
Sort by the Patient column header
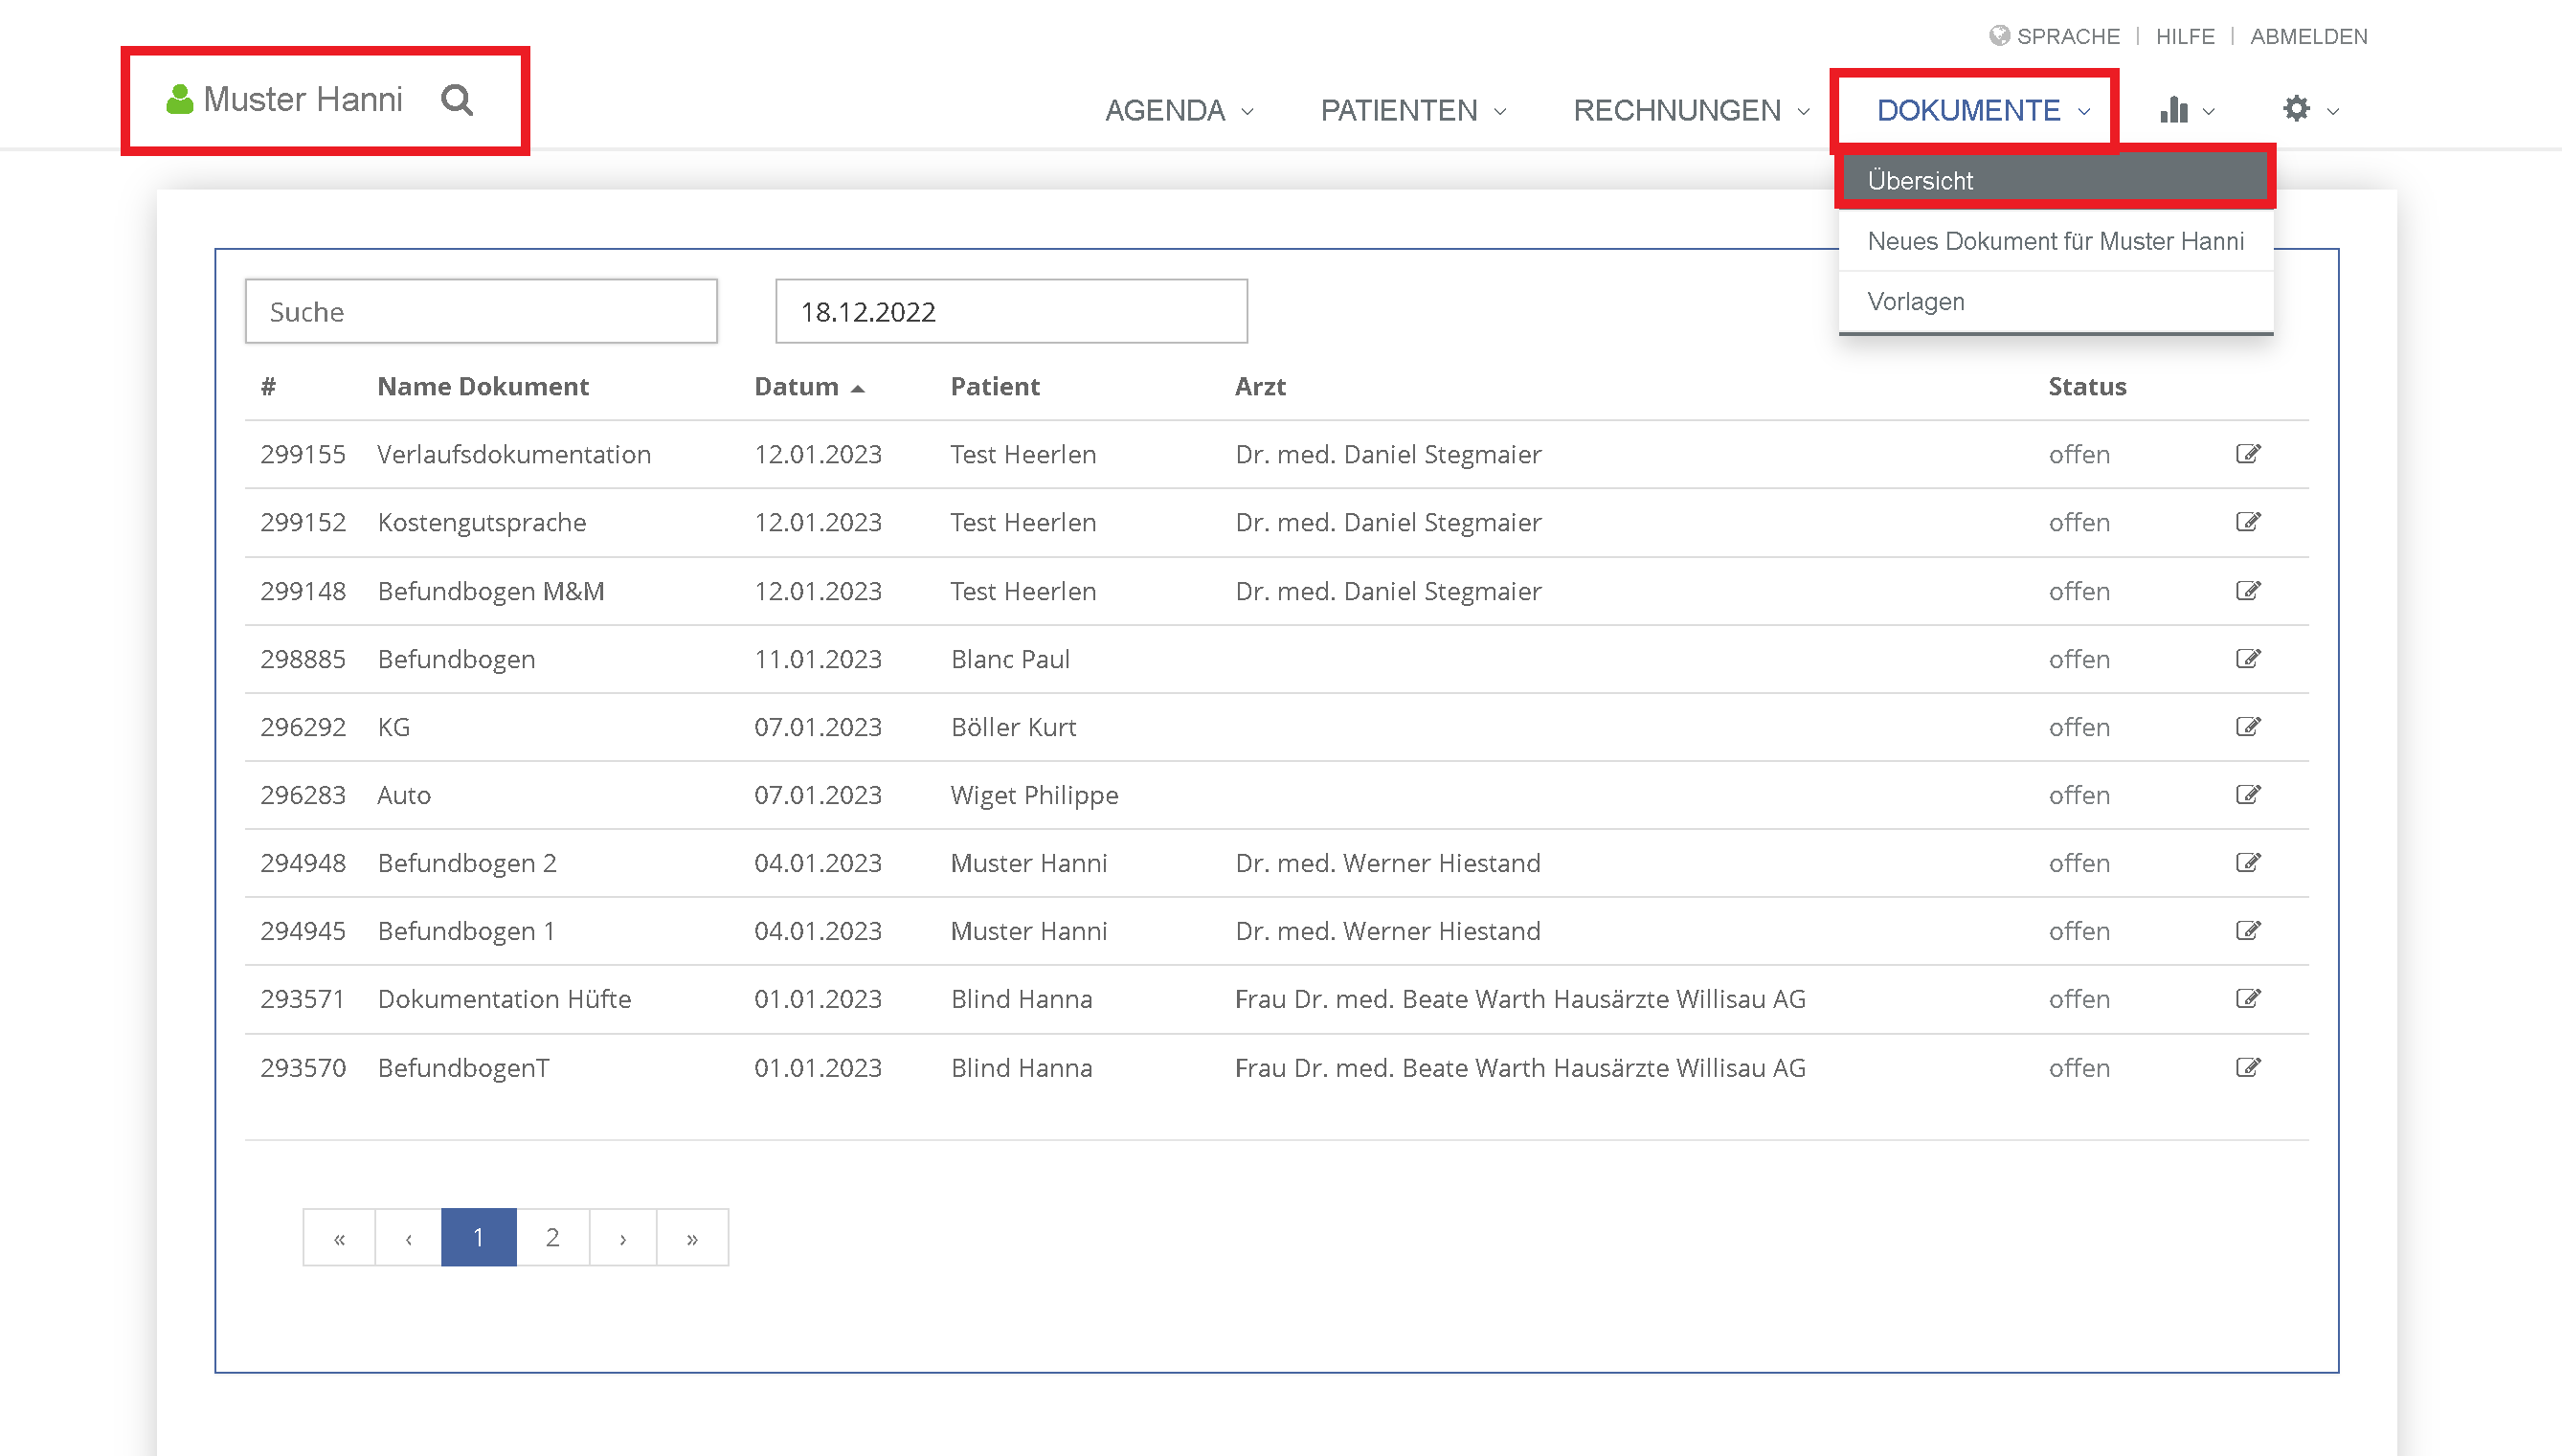click(995, 386)
